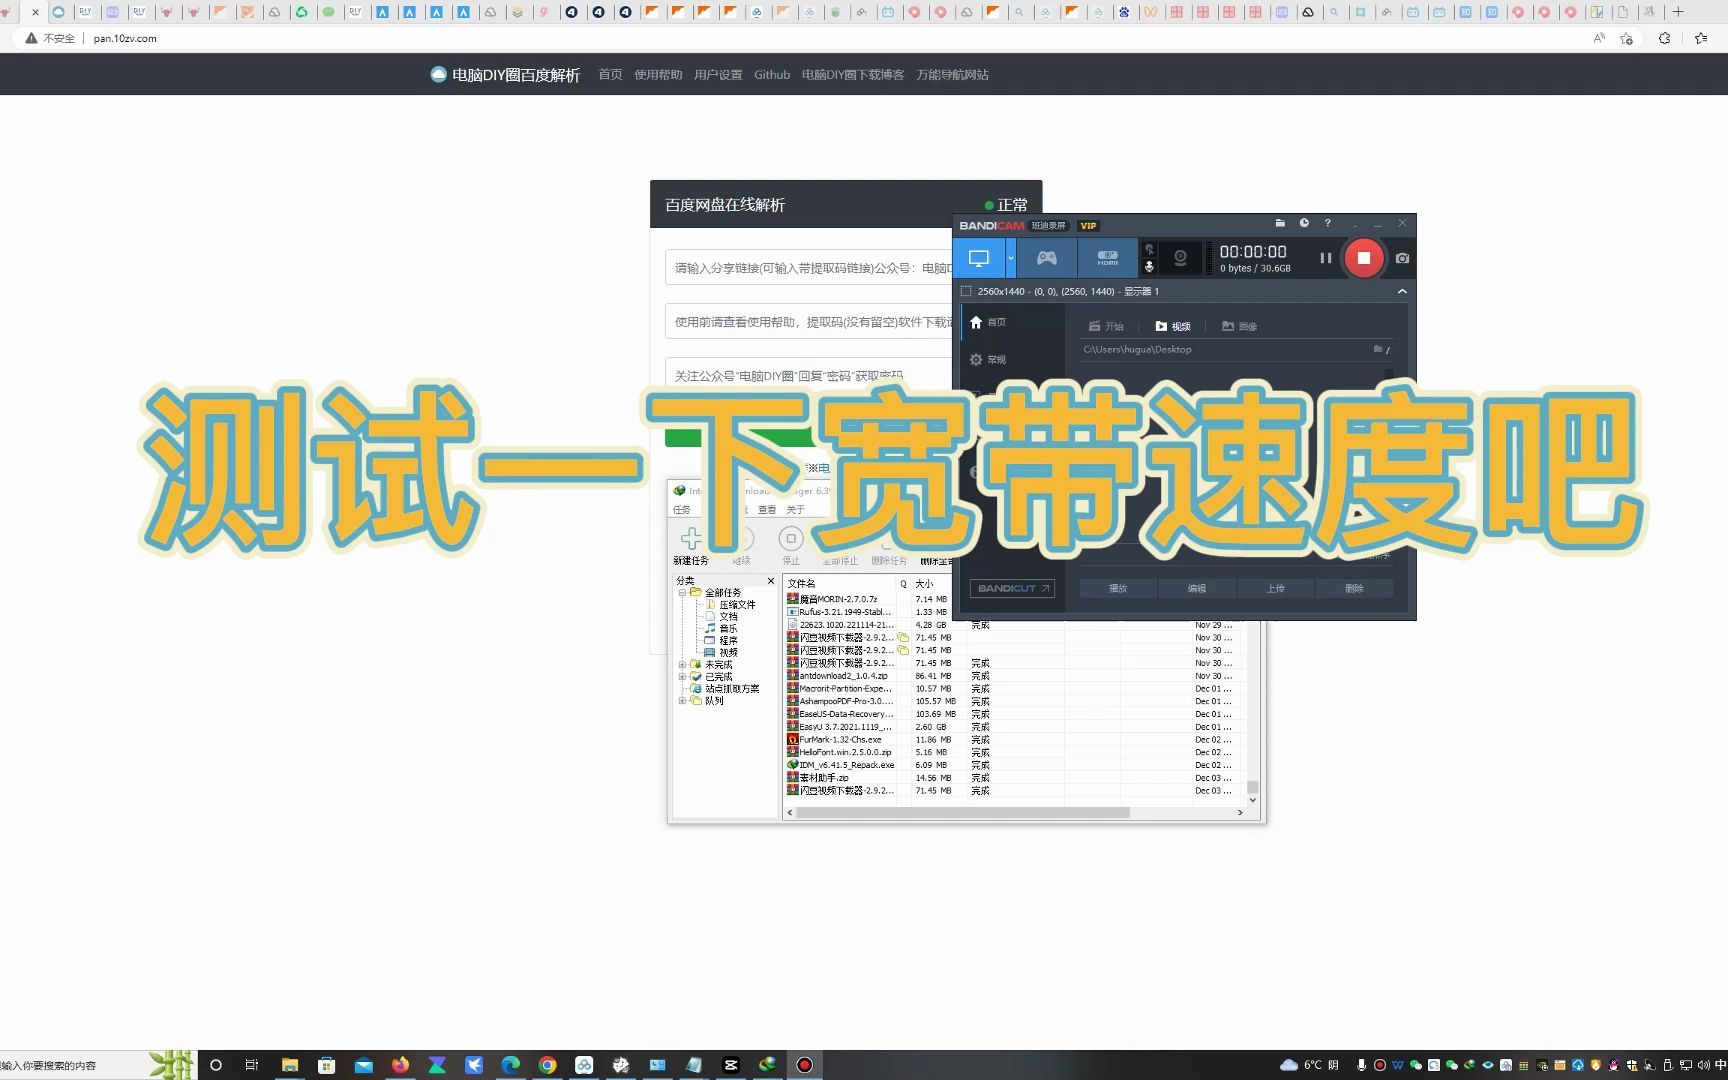Select the FurMark-1.32-Chs.exe download row

point(1014,739)
